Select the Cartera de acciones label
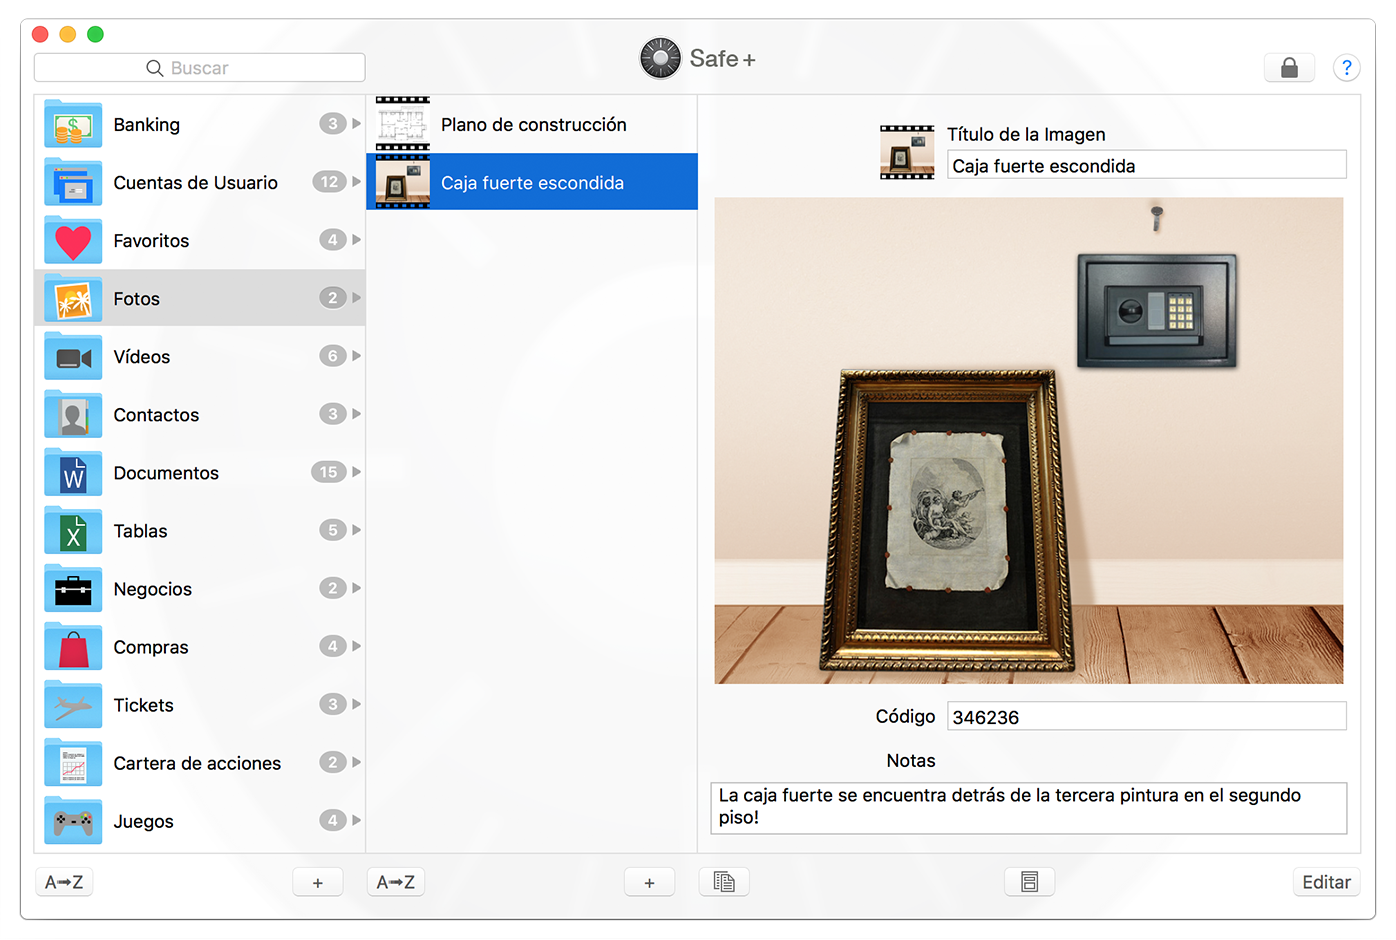 click(197, 763)
